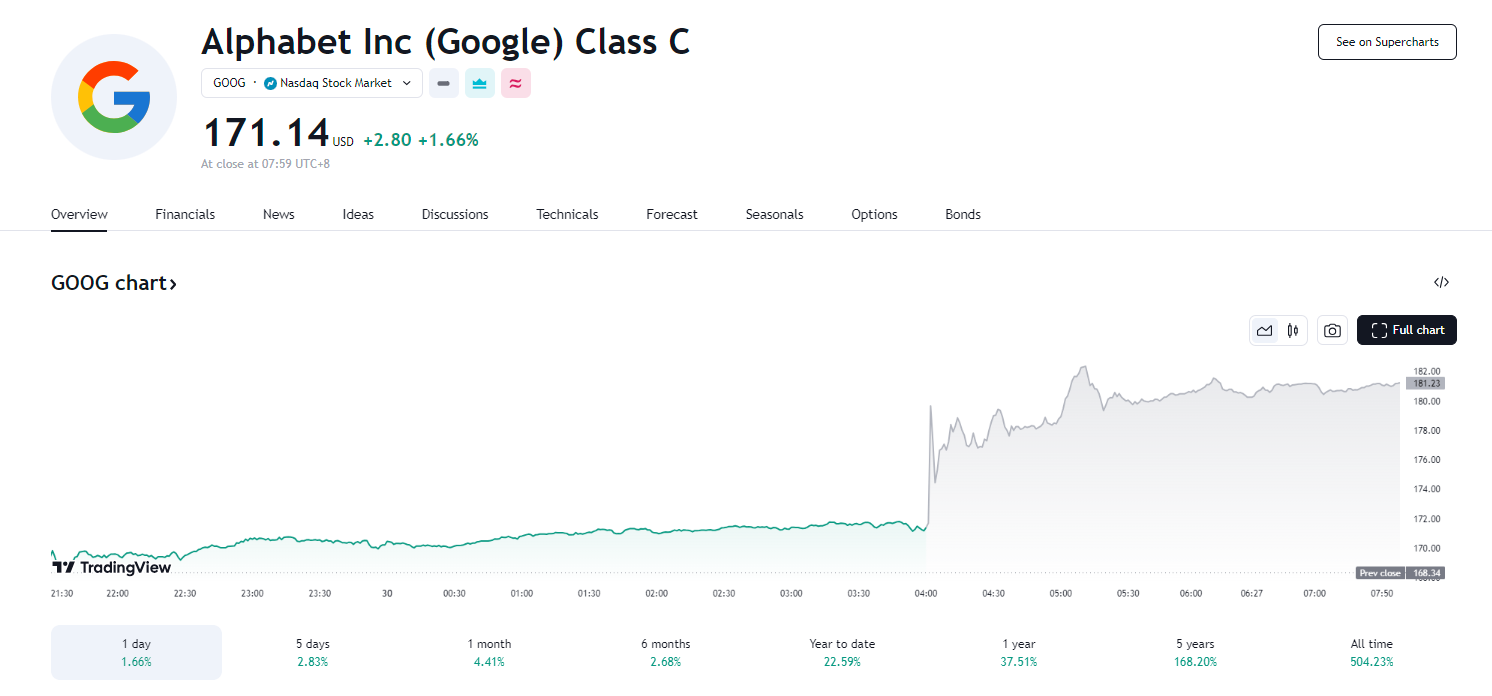Image resolution: width=1492 pixels, height=696 pixels.
Task: Select the 5 days range
Action: [x=310, y=652]
